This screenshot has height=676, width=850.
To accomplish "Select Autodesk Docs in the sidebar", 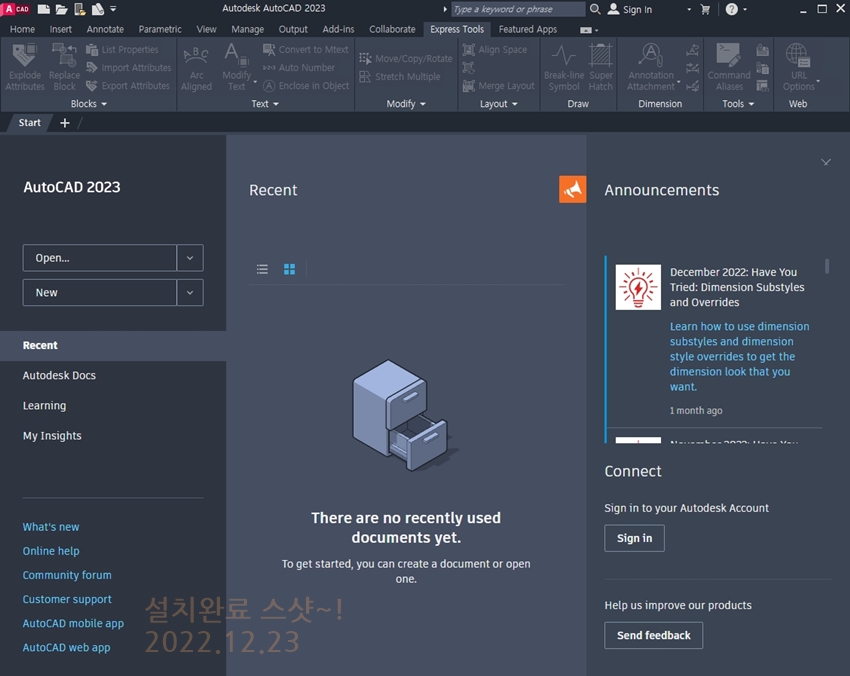I will 59,376.
